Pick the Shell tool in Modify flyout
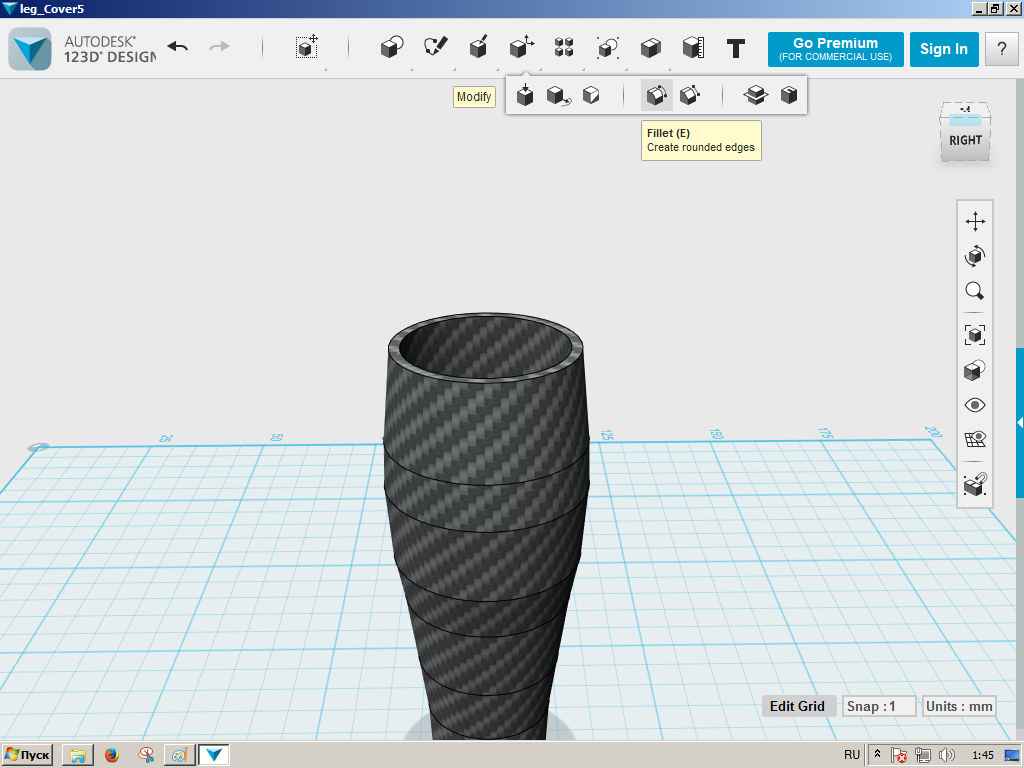Viewport: 1024px width, 768px height. coord(789,96)
